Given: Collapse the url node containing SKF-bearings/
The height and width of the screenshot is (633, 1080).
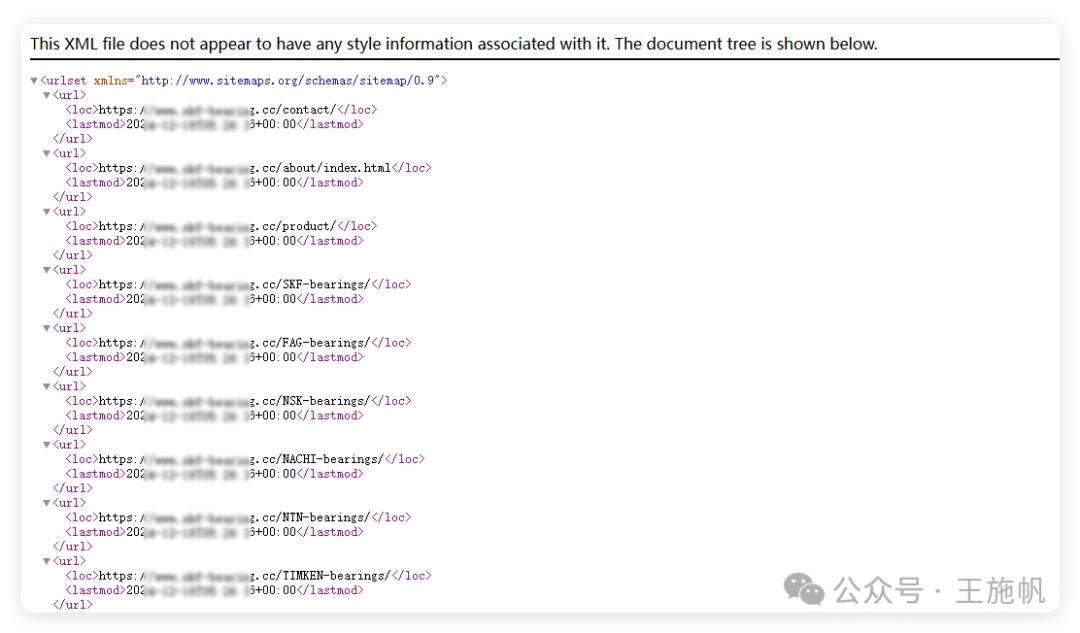Looking at the screenshot, I should click(x=47, y=270).
